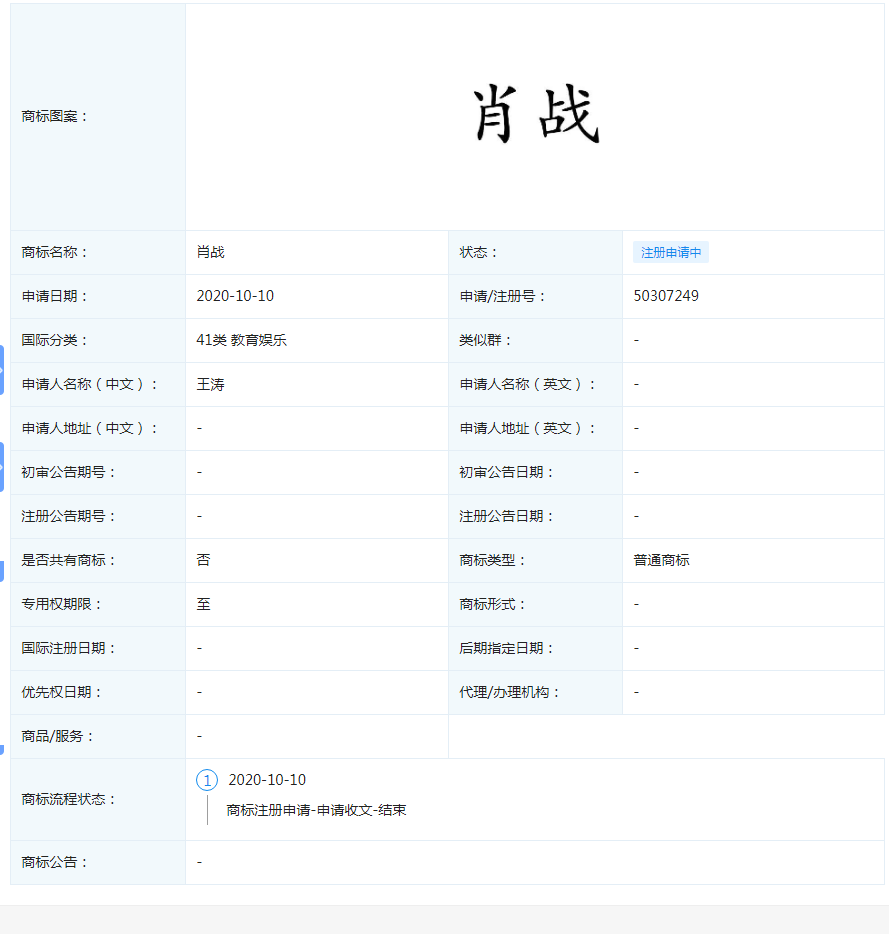The height and width of the screenshot is (934, 889).
Task: Click the 商标类型 label
Action: (x=492, y=560)
